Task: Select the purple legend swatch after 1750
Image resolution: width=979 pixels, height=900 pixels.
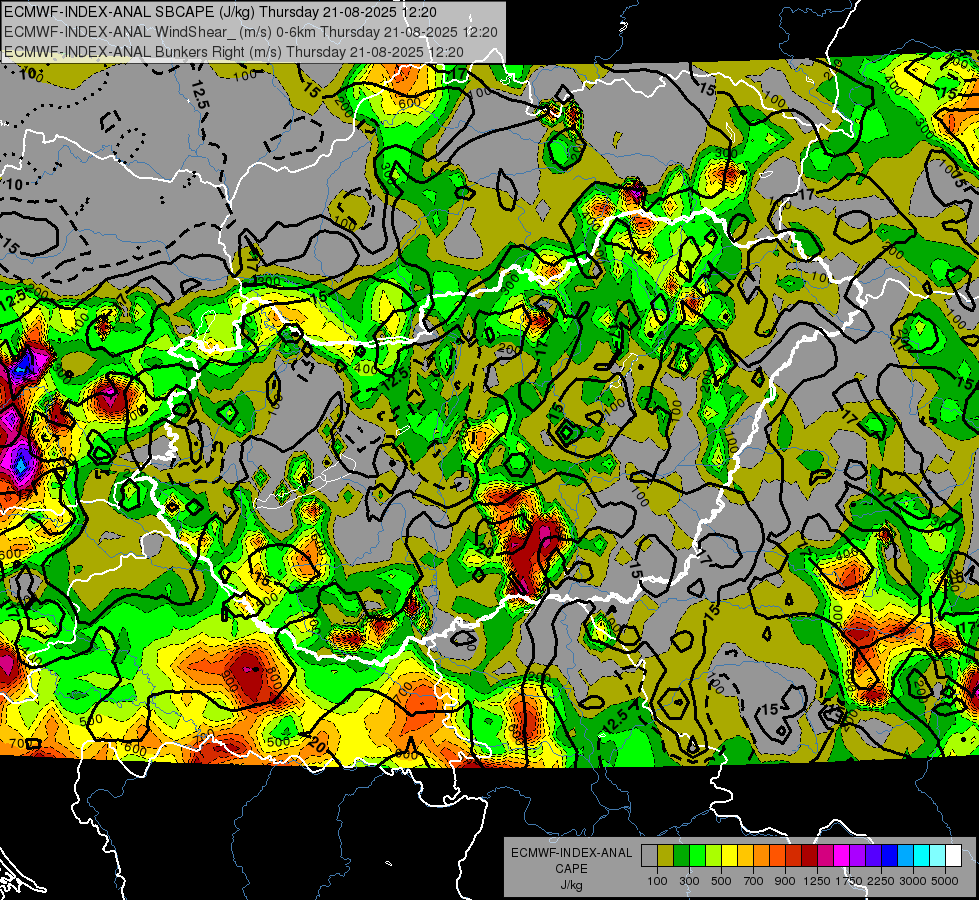Action: coord(858,856)
